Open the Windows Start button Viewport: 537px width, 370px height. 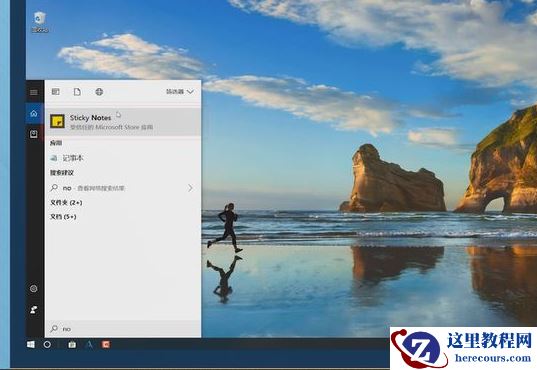(31, 345)
